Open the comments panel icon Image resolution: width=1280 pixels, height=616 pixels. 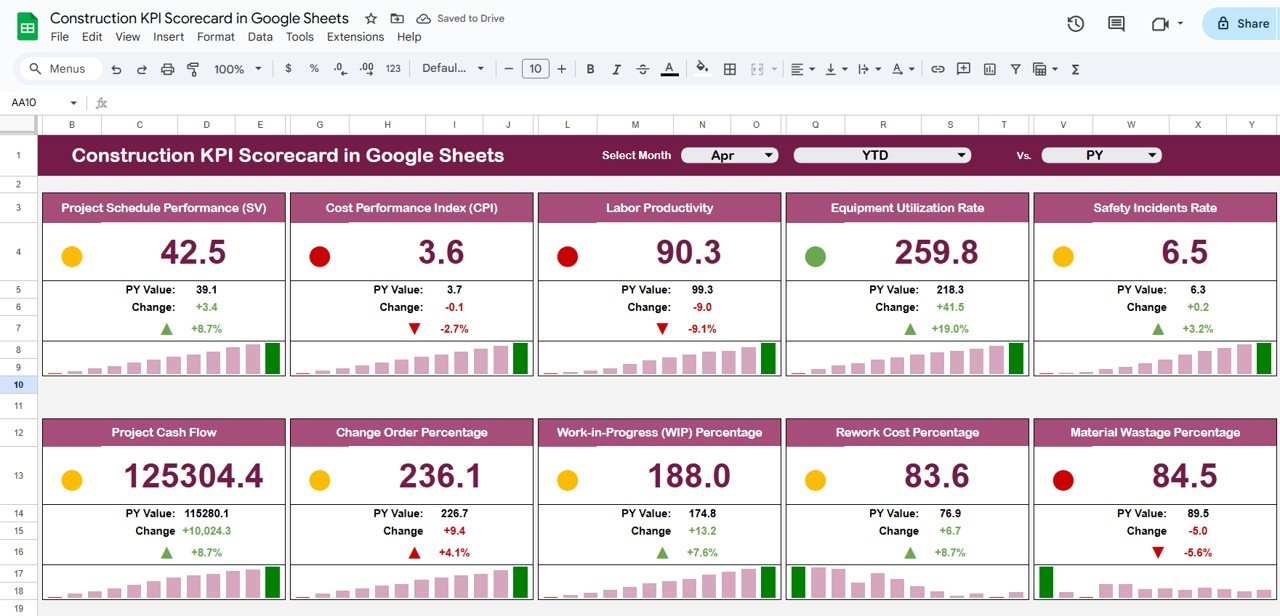pos(1116,24)
